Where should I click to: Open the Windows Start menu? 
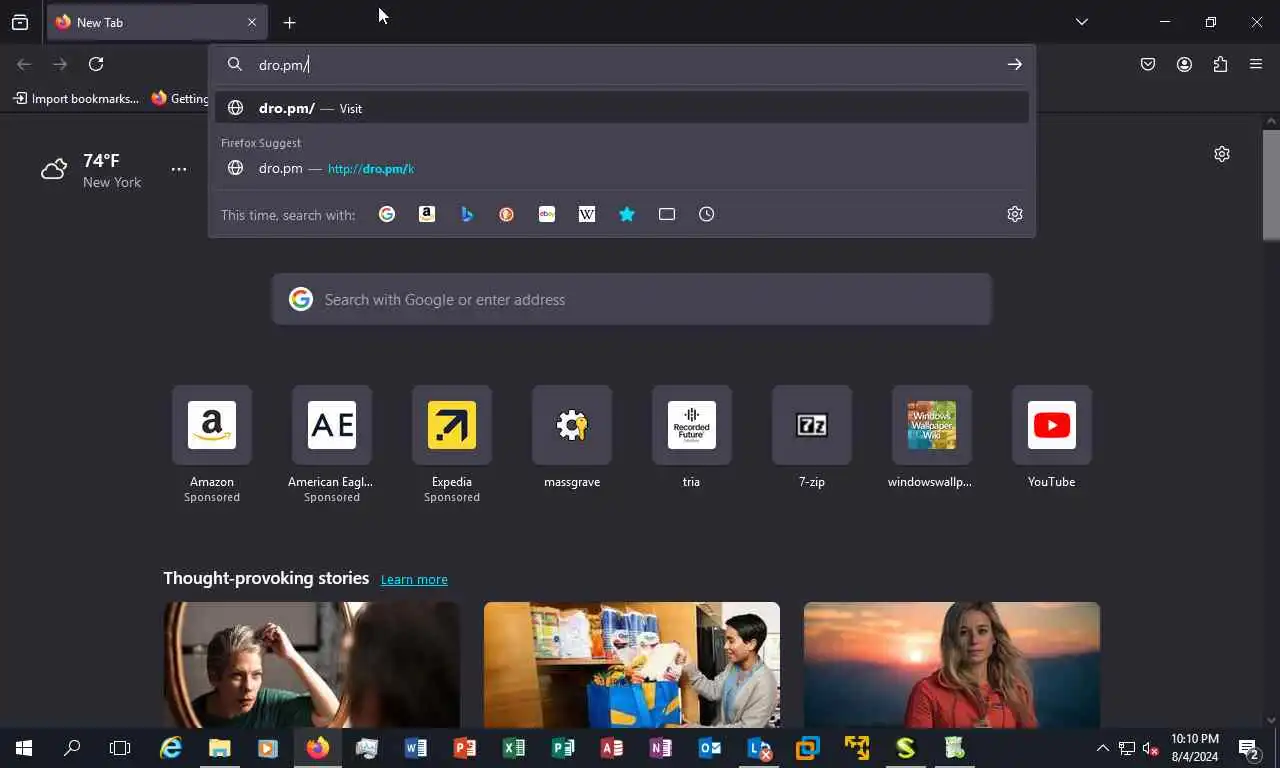click(x=24, y=748)
